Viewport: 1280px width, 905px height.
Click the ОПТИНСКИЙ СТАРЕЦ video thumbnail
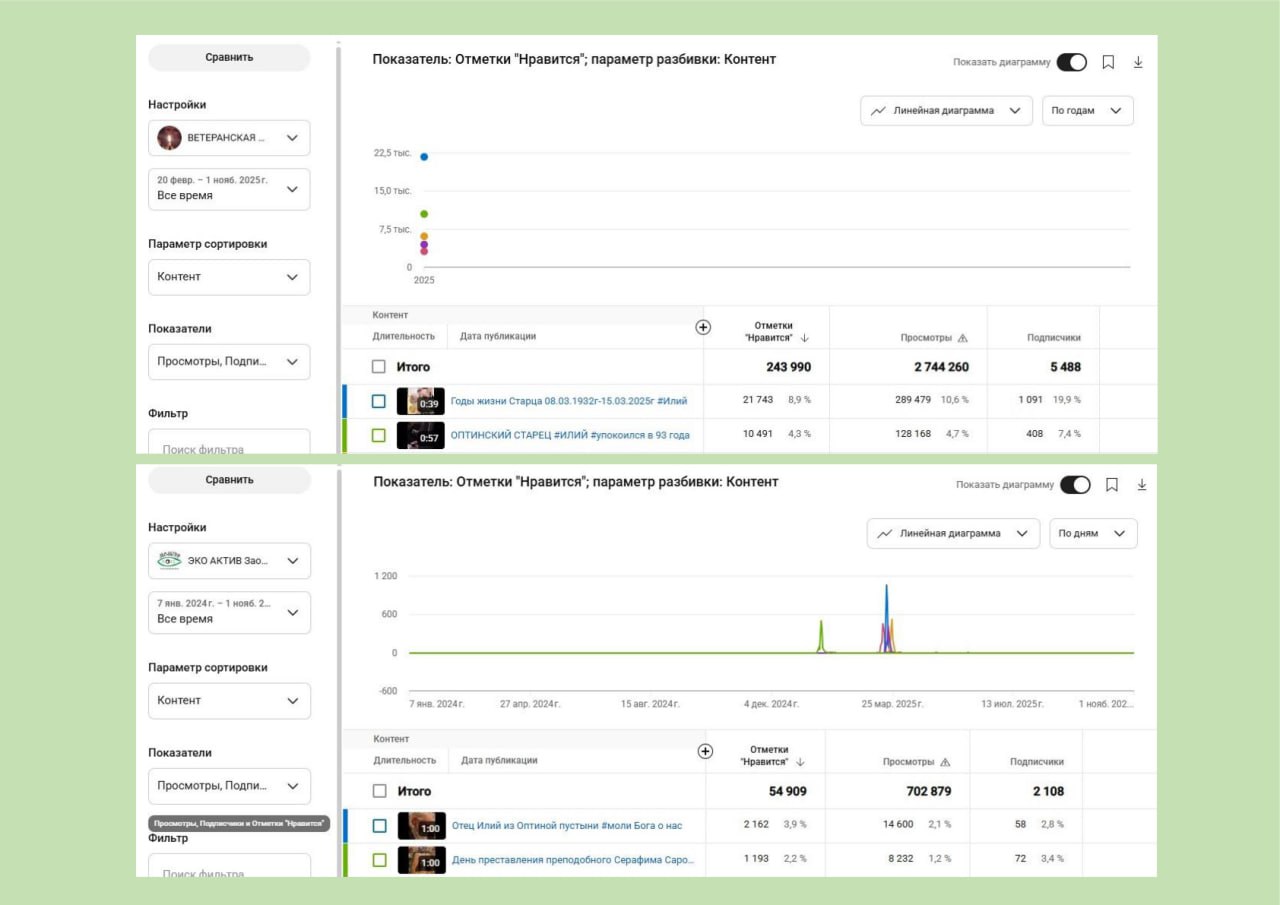tap(420, 435)
